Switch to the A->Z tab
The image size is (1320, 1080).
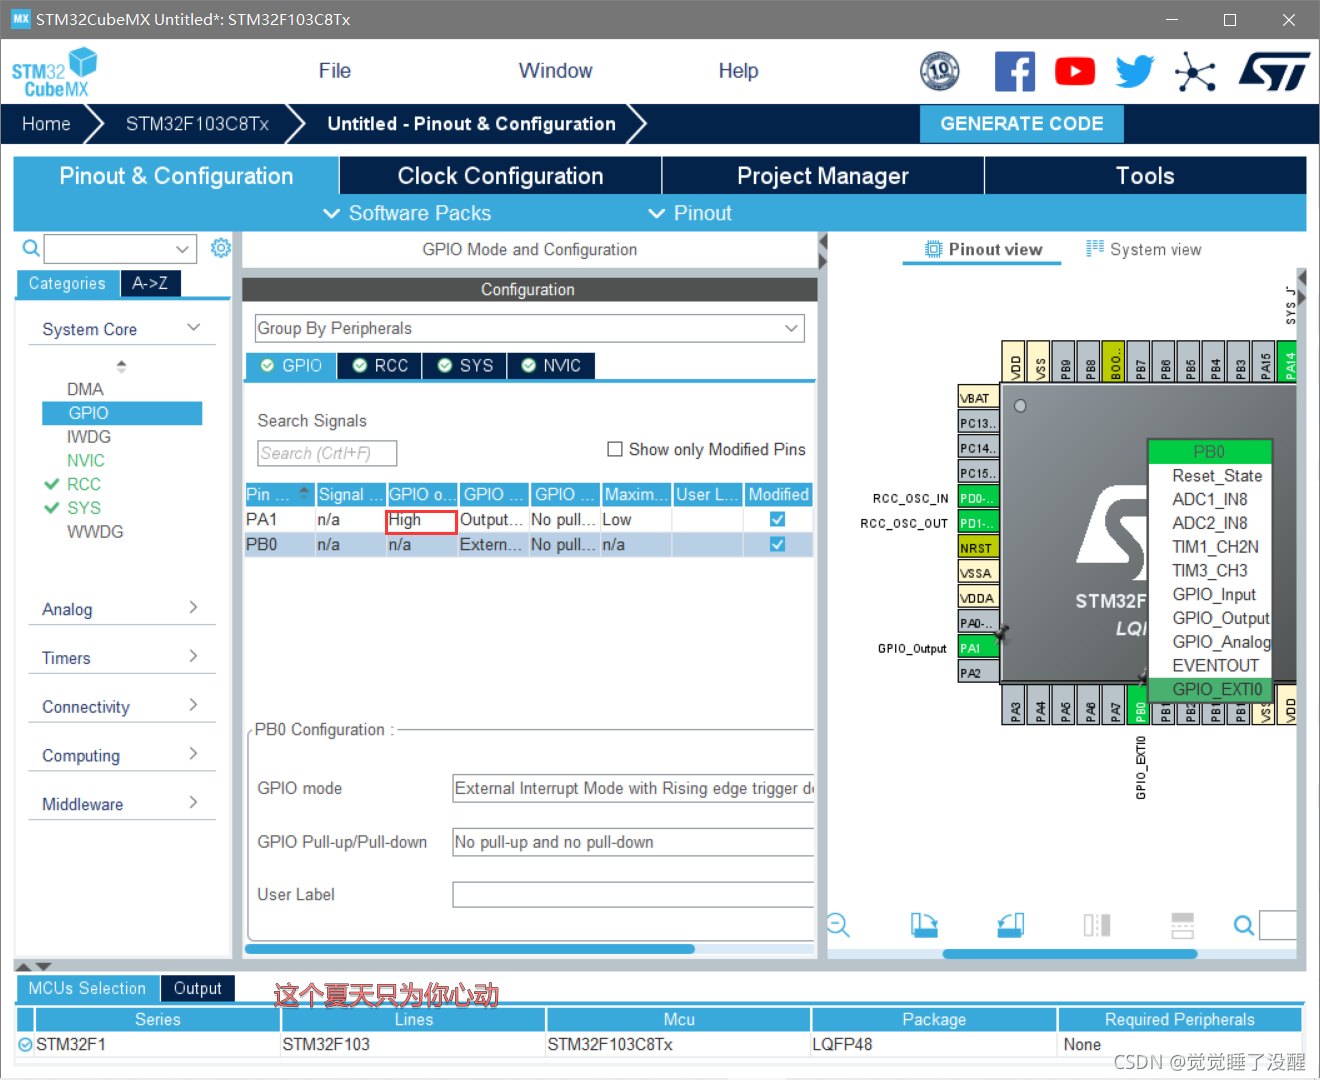[x=150, y=283]
